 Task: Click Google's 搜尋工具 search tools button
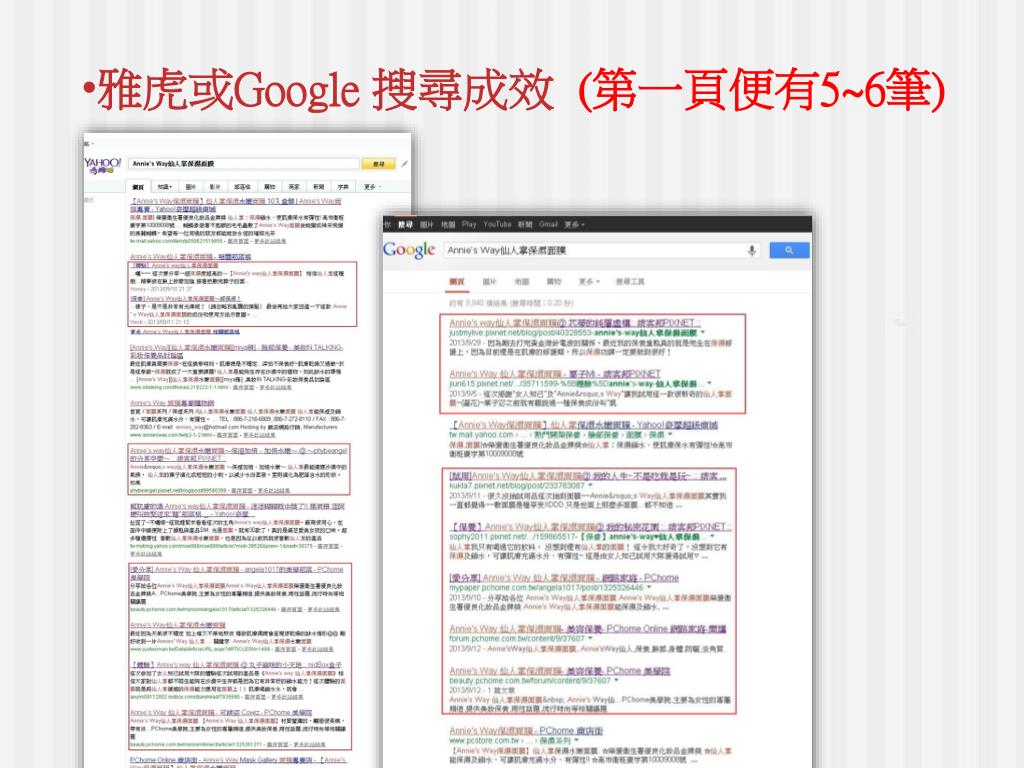coord(630,281)
